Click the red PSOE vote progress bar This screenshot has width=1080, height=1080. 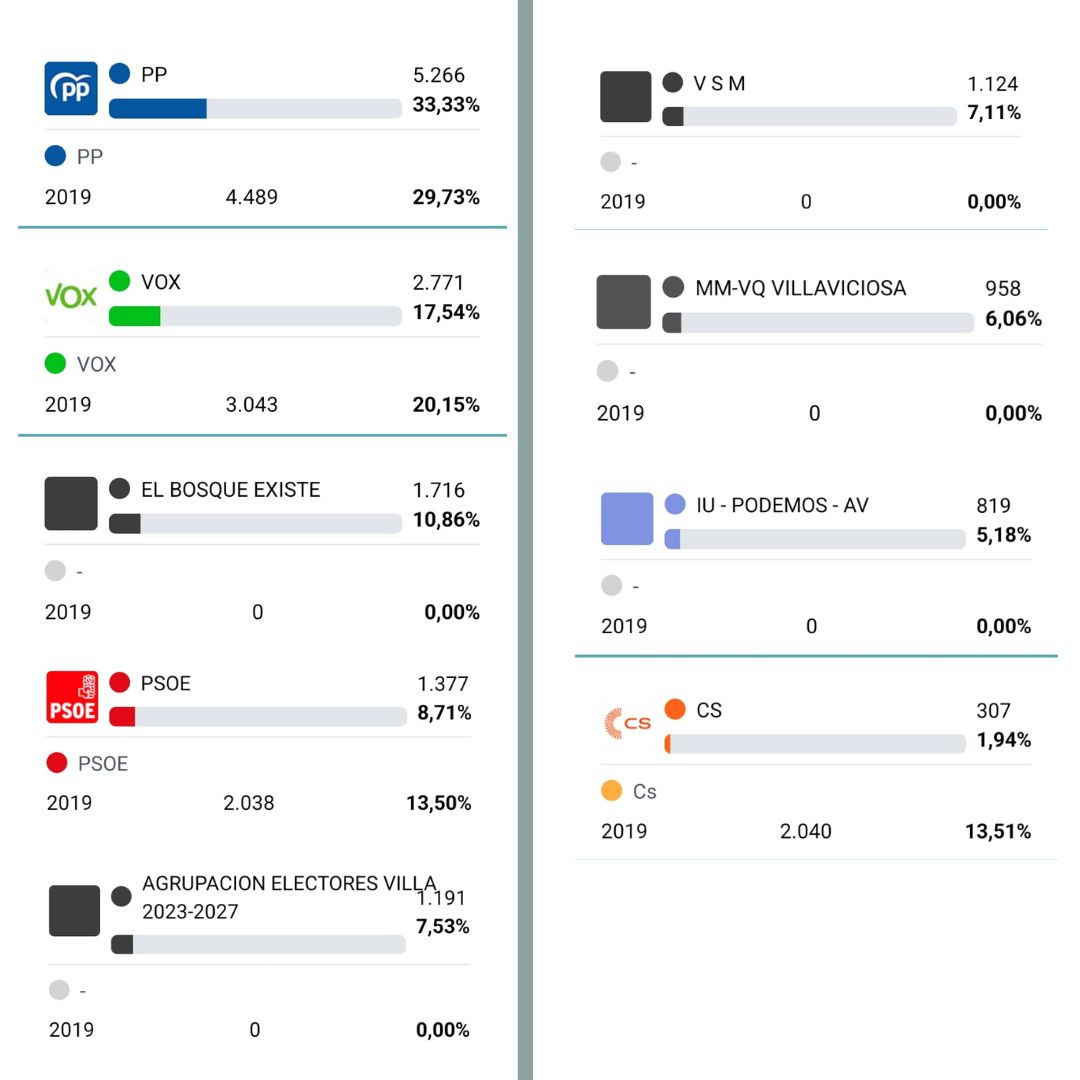(x=257, y=716)
